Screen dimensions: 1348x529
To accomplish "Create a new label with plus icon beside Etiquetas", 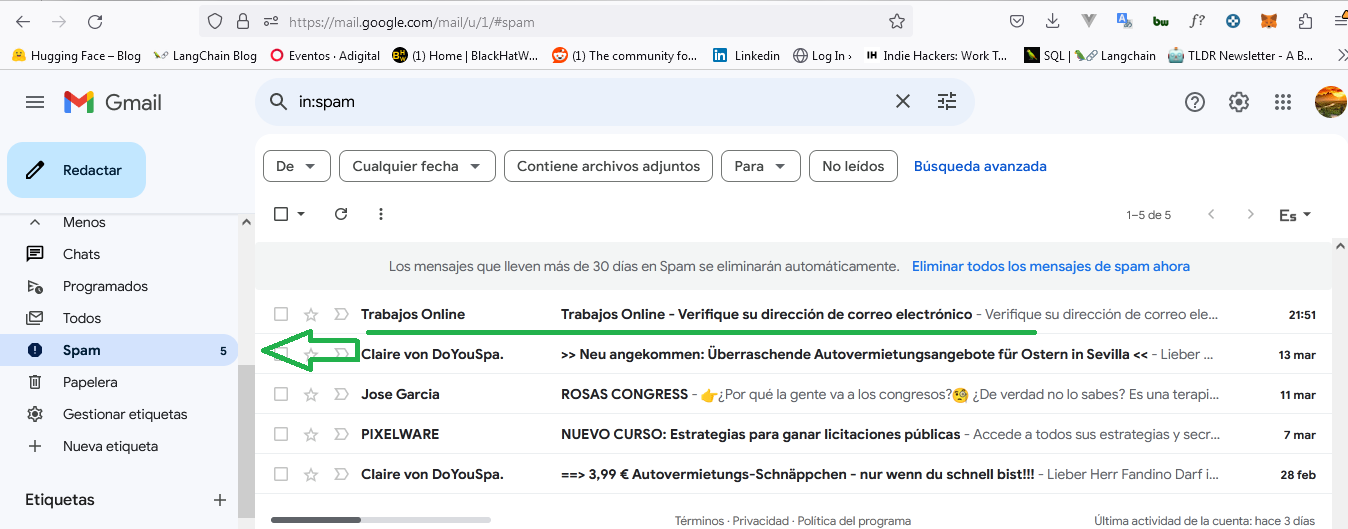I will pos(220,499).
